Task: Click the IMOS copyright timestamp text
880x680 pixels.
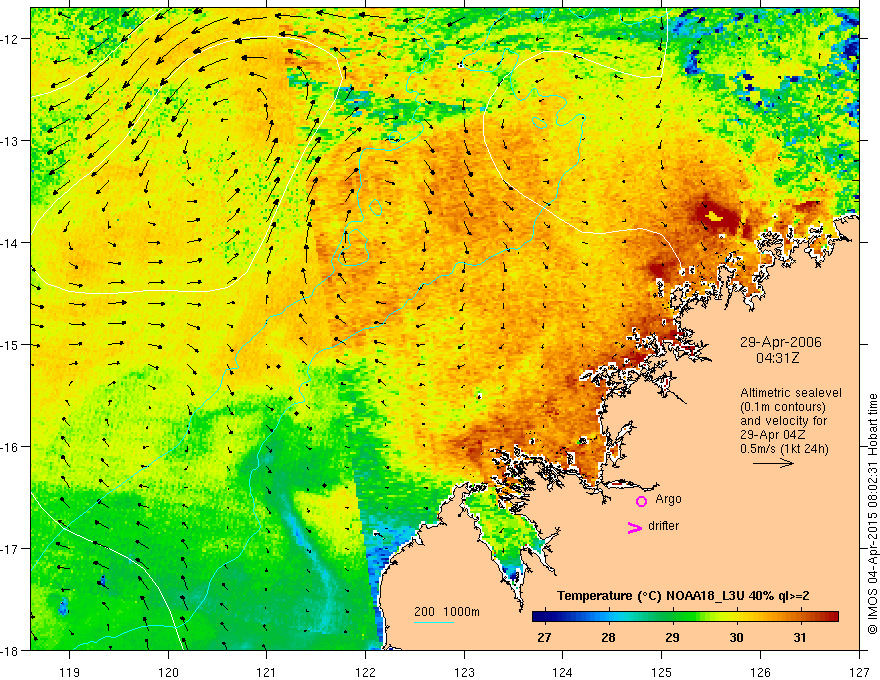Action: (x=872, y=514)
